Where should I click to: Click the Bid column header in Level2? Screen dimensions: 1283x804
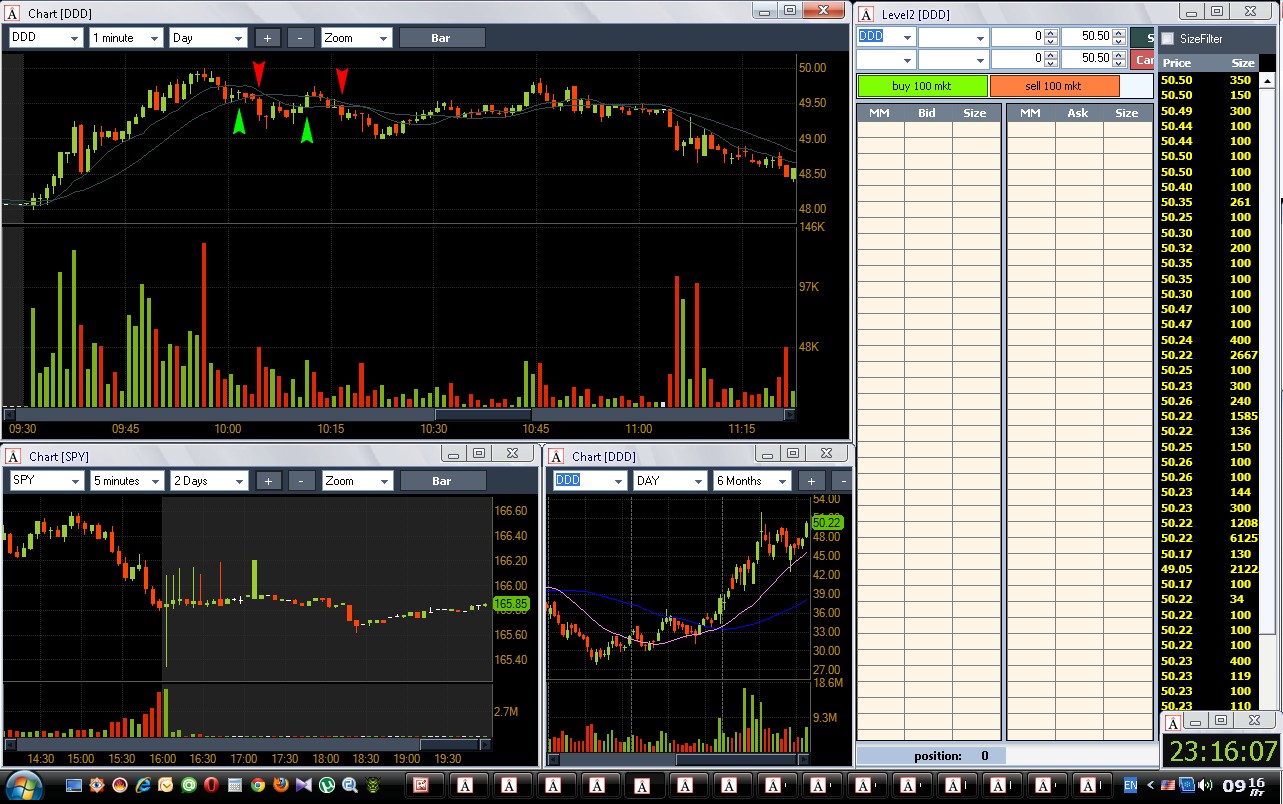tap(927, 113)
